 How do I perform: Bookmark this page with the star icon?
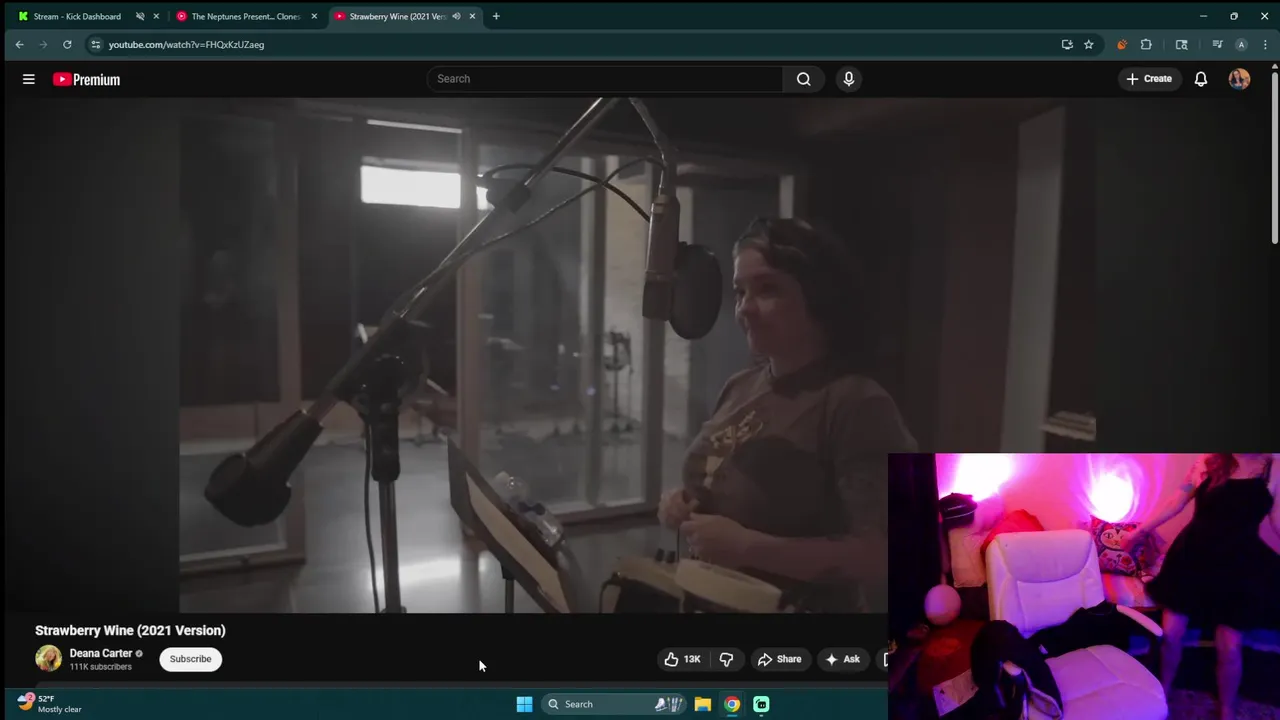(x=1089, y=44)
